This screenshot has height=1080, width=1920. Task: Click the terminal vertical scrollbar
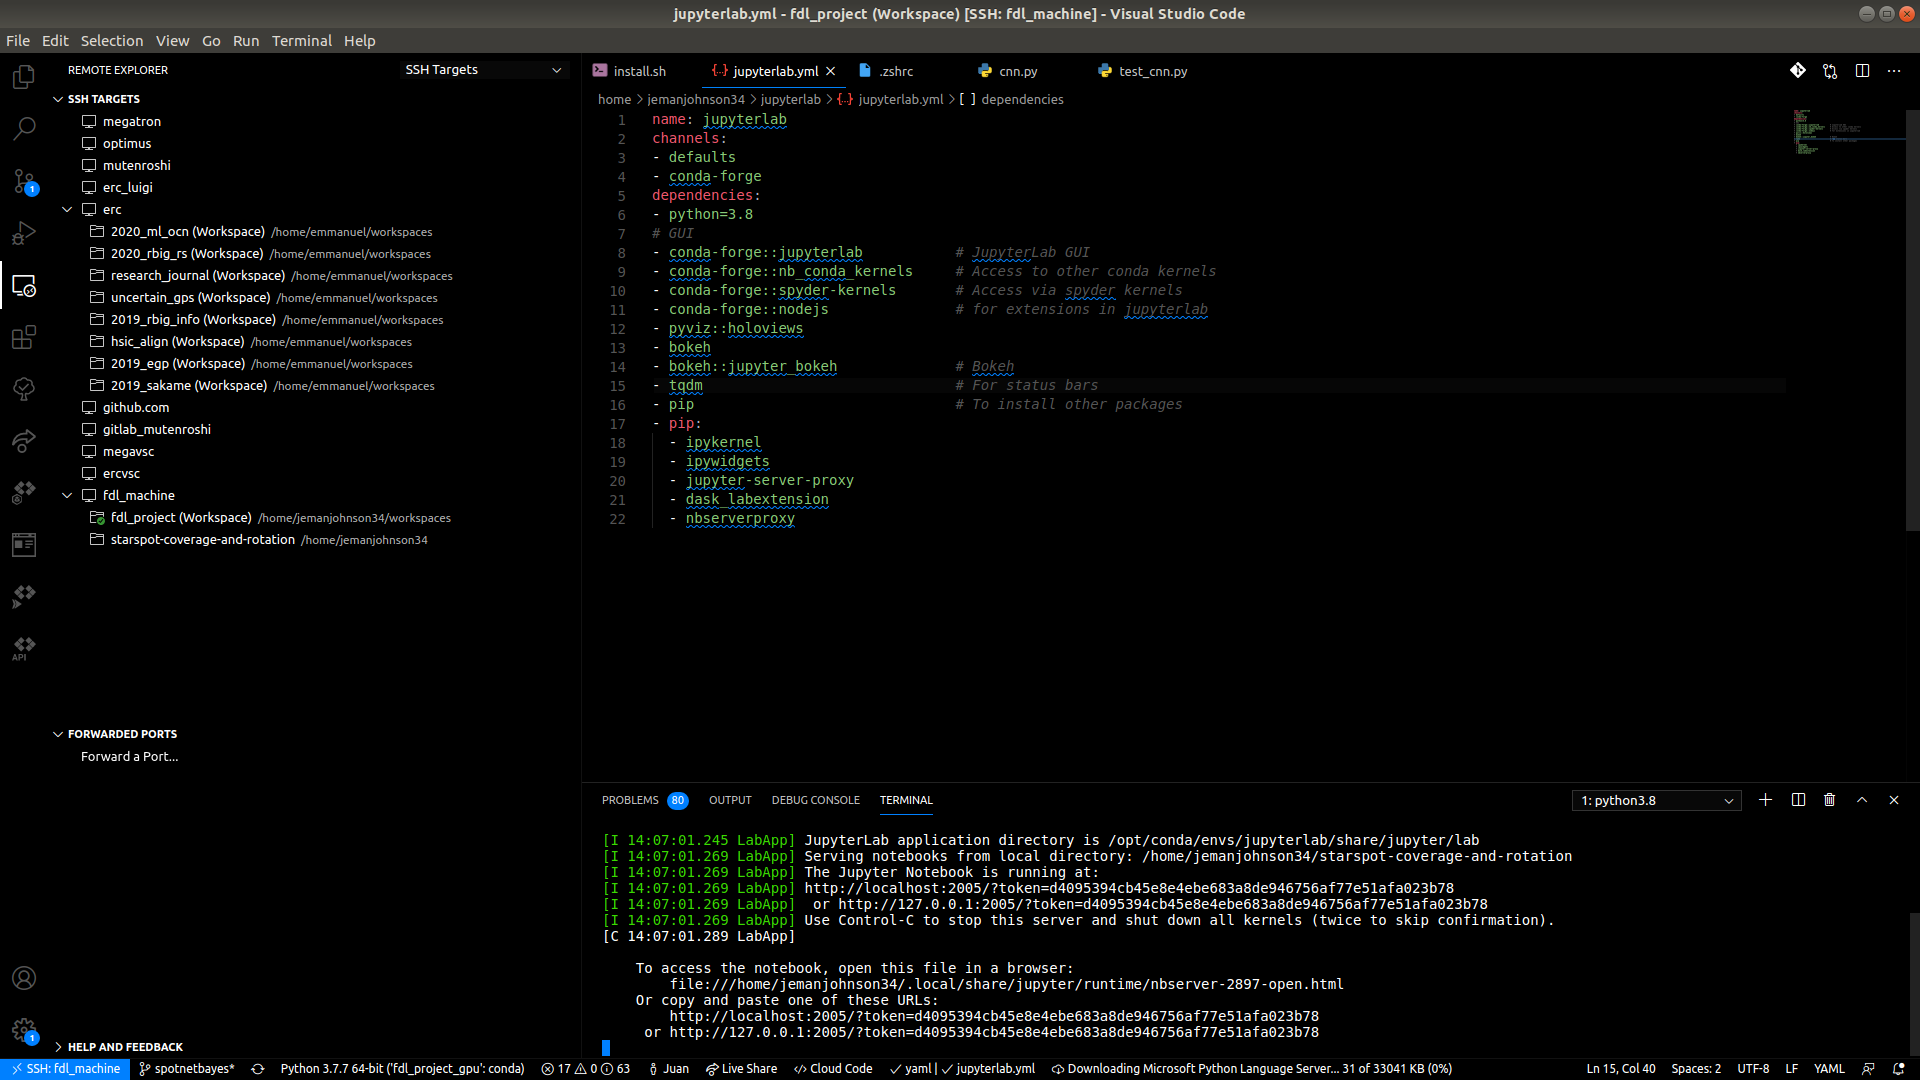tap(1913, 984)
